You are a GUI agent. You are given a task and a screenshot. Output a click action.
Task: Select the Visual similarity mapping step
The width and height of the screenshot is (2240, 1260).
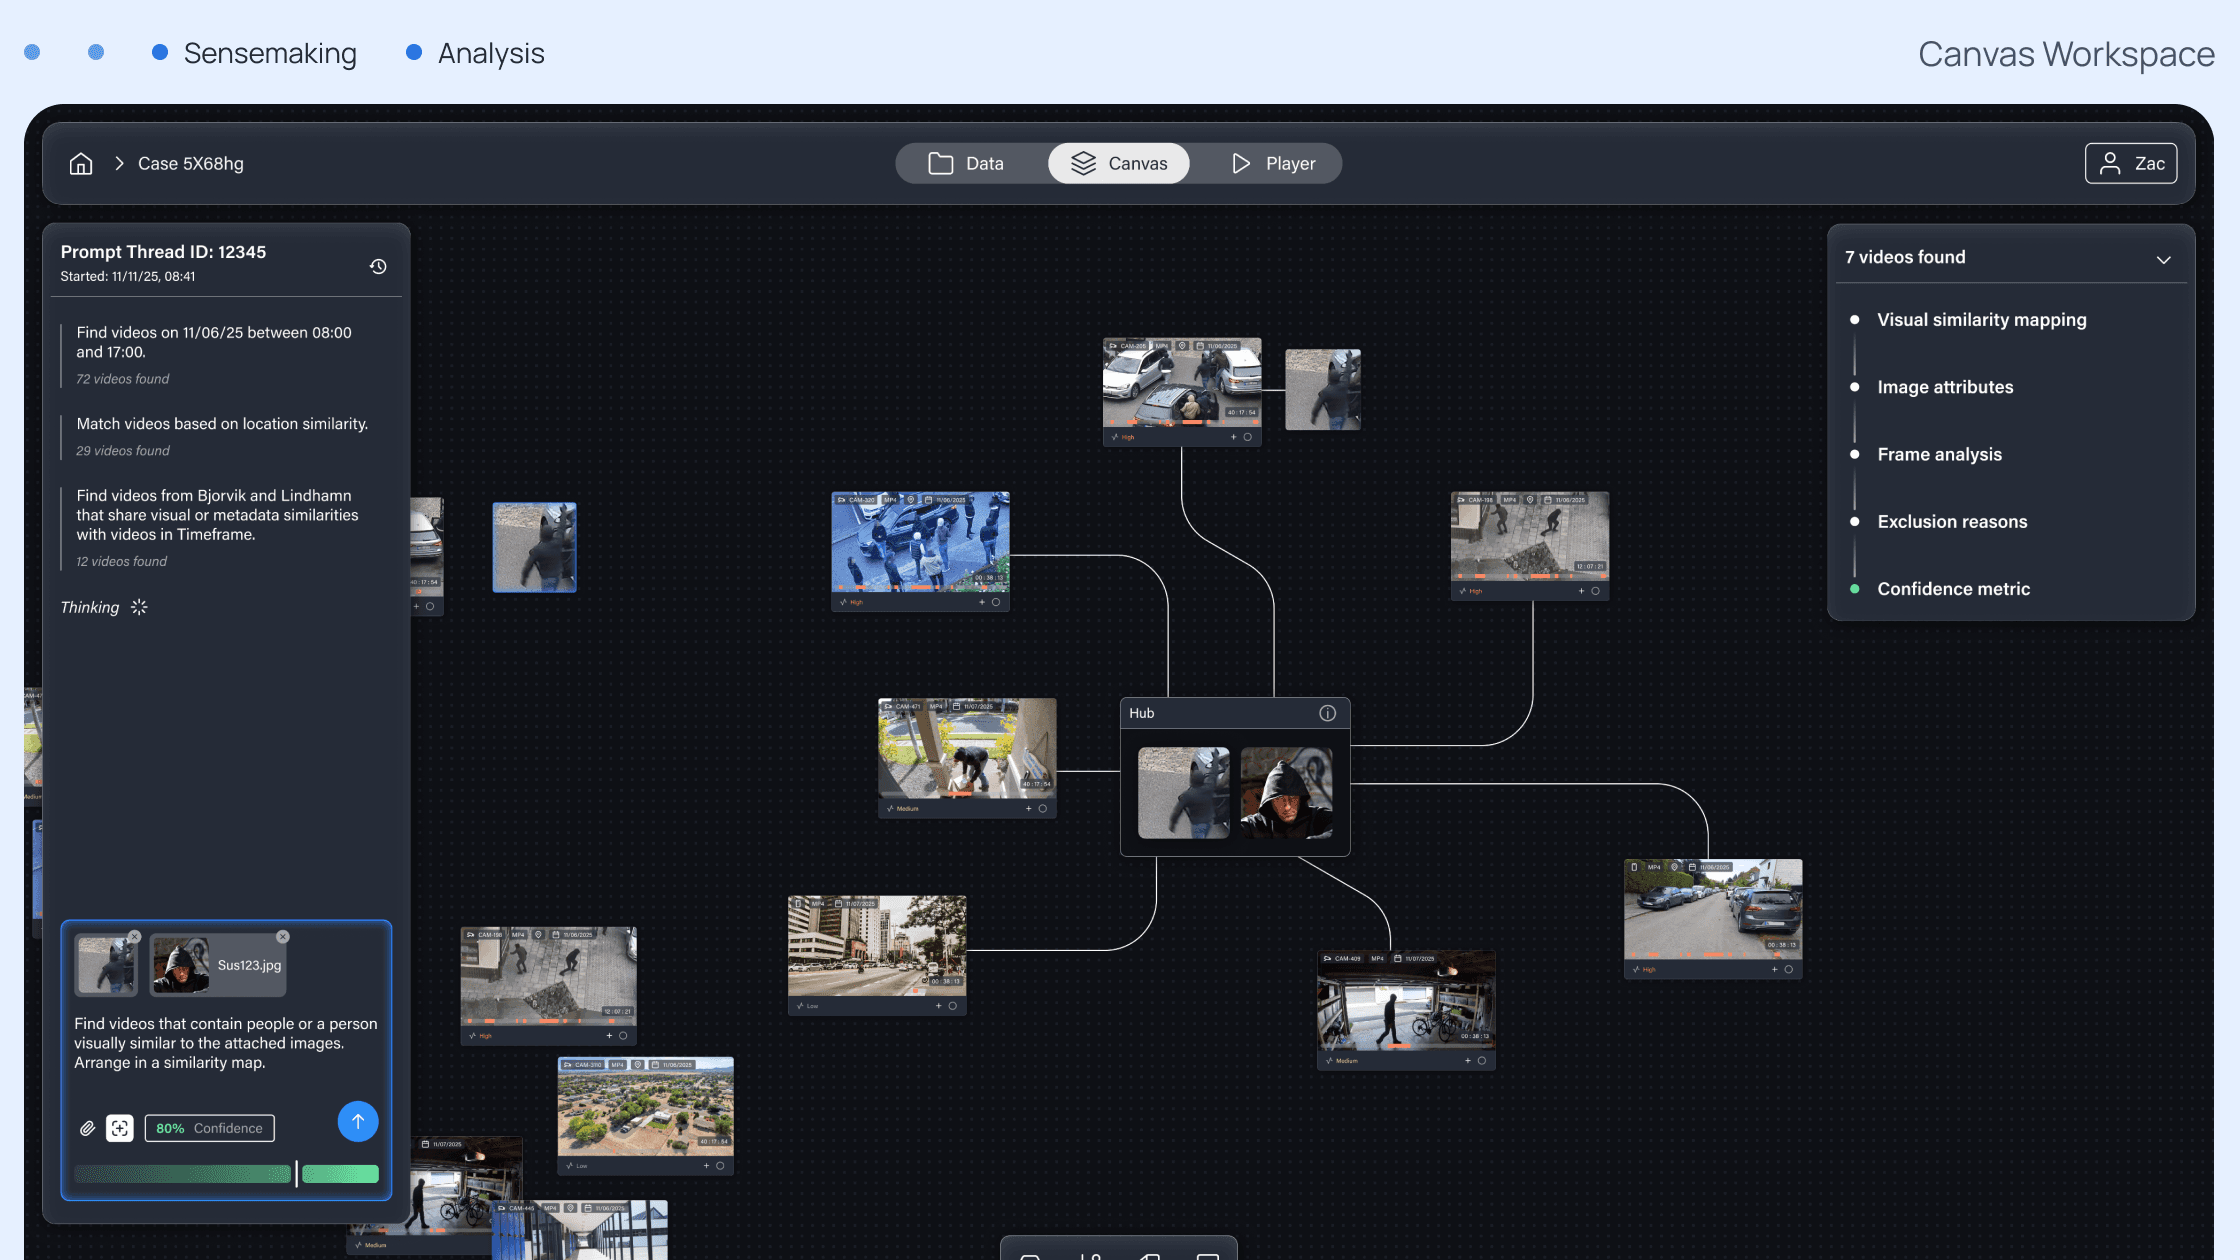[x=1981, y=320]
